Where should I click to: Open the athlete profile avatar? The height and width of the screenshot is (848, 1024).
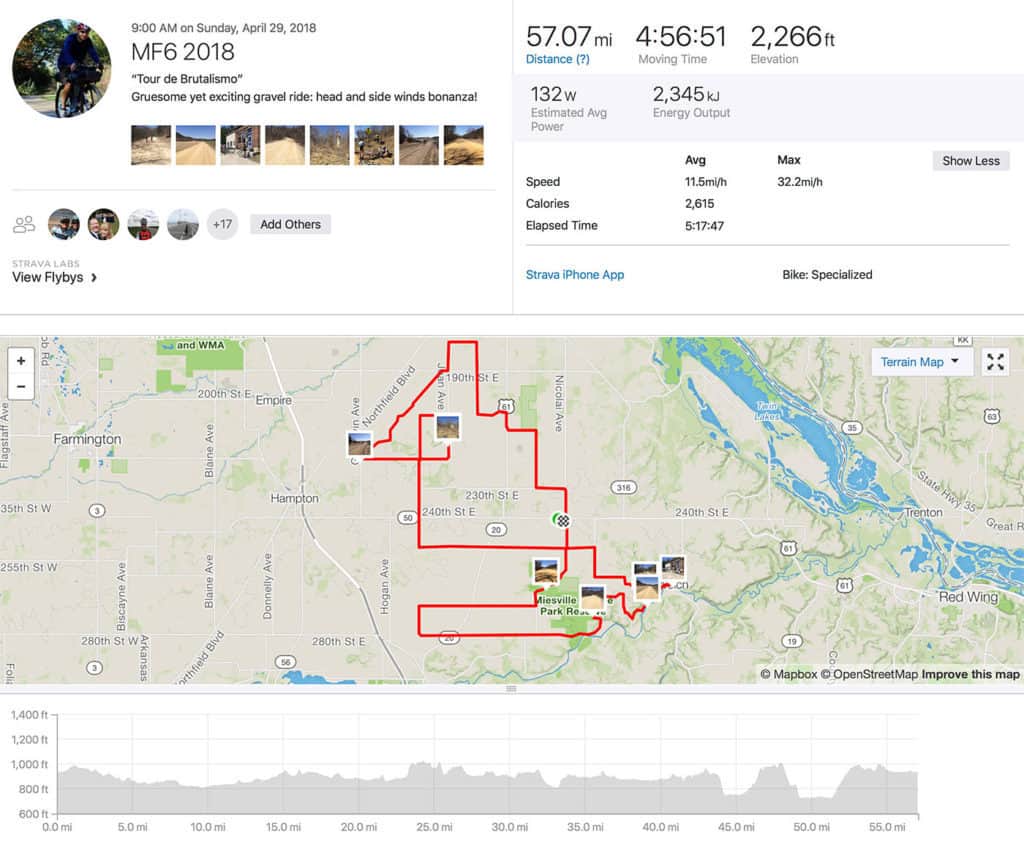point(61,68)
